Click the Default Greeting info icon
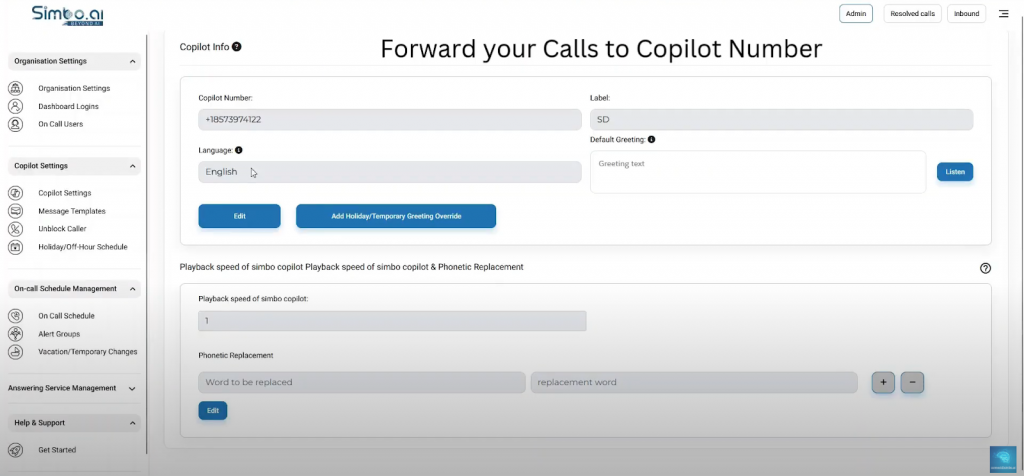Screen dimensions: 1024x476 (652, 140)
